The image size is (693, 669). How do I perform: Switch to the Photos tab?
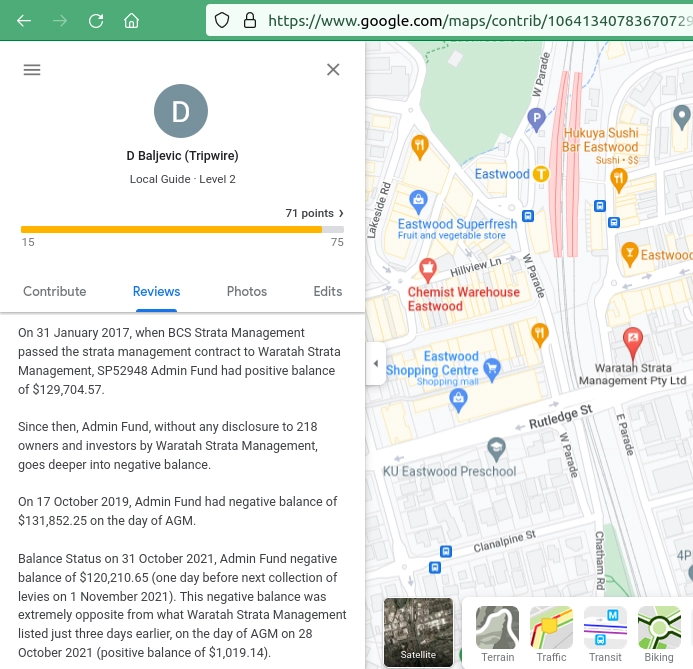coord(247,291)
